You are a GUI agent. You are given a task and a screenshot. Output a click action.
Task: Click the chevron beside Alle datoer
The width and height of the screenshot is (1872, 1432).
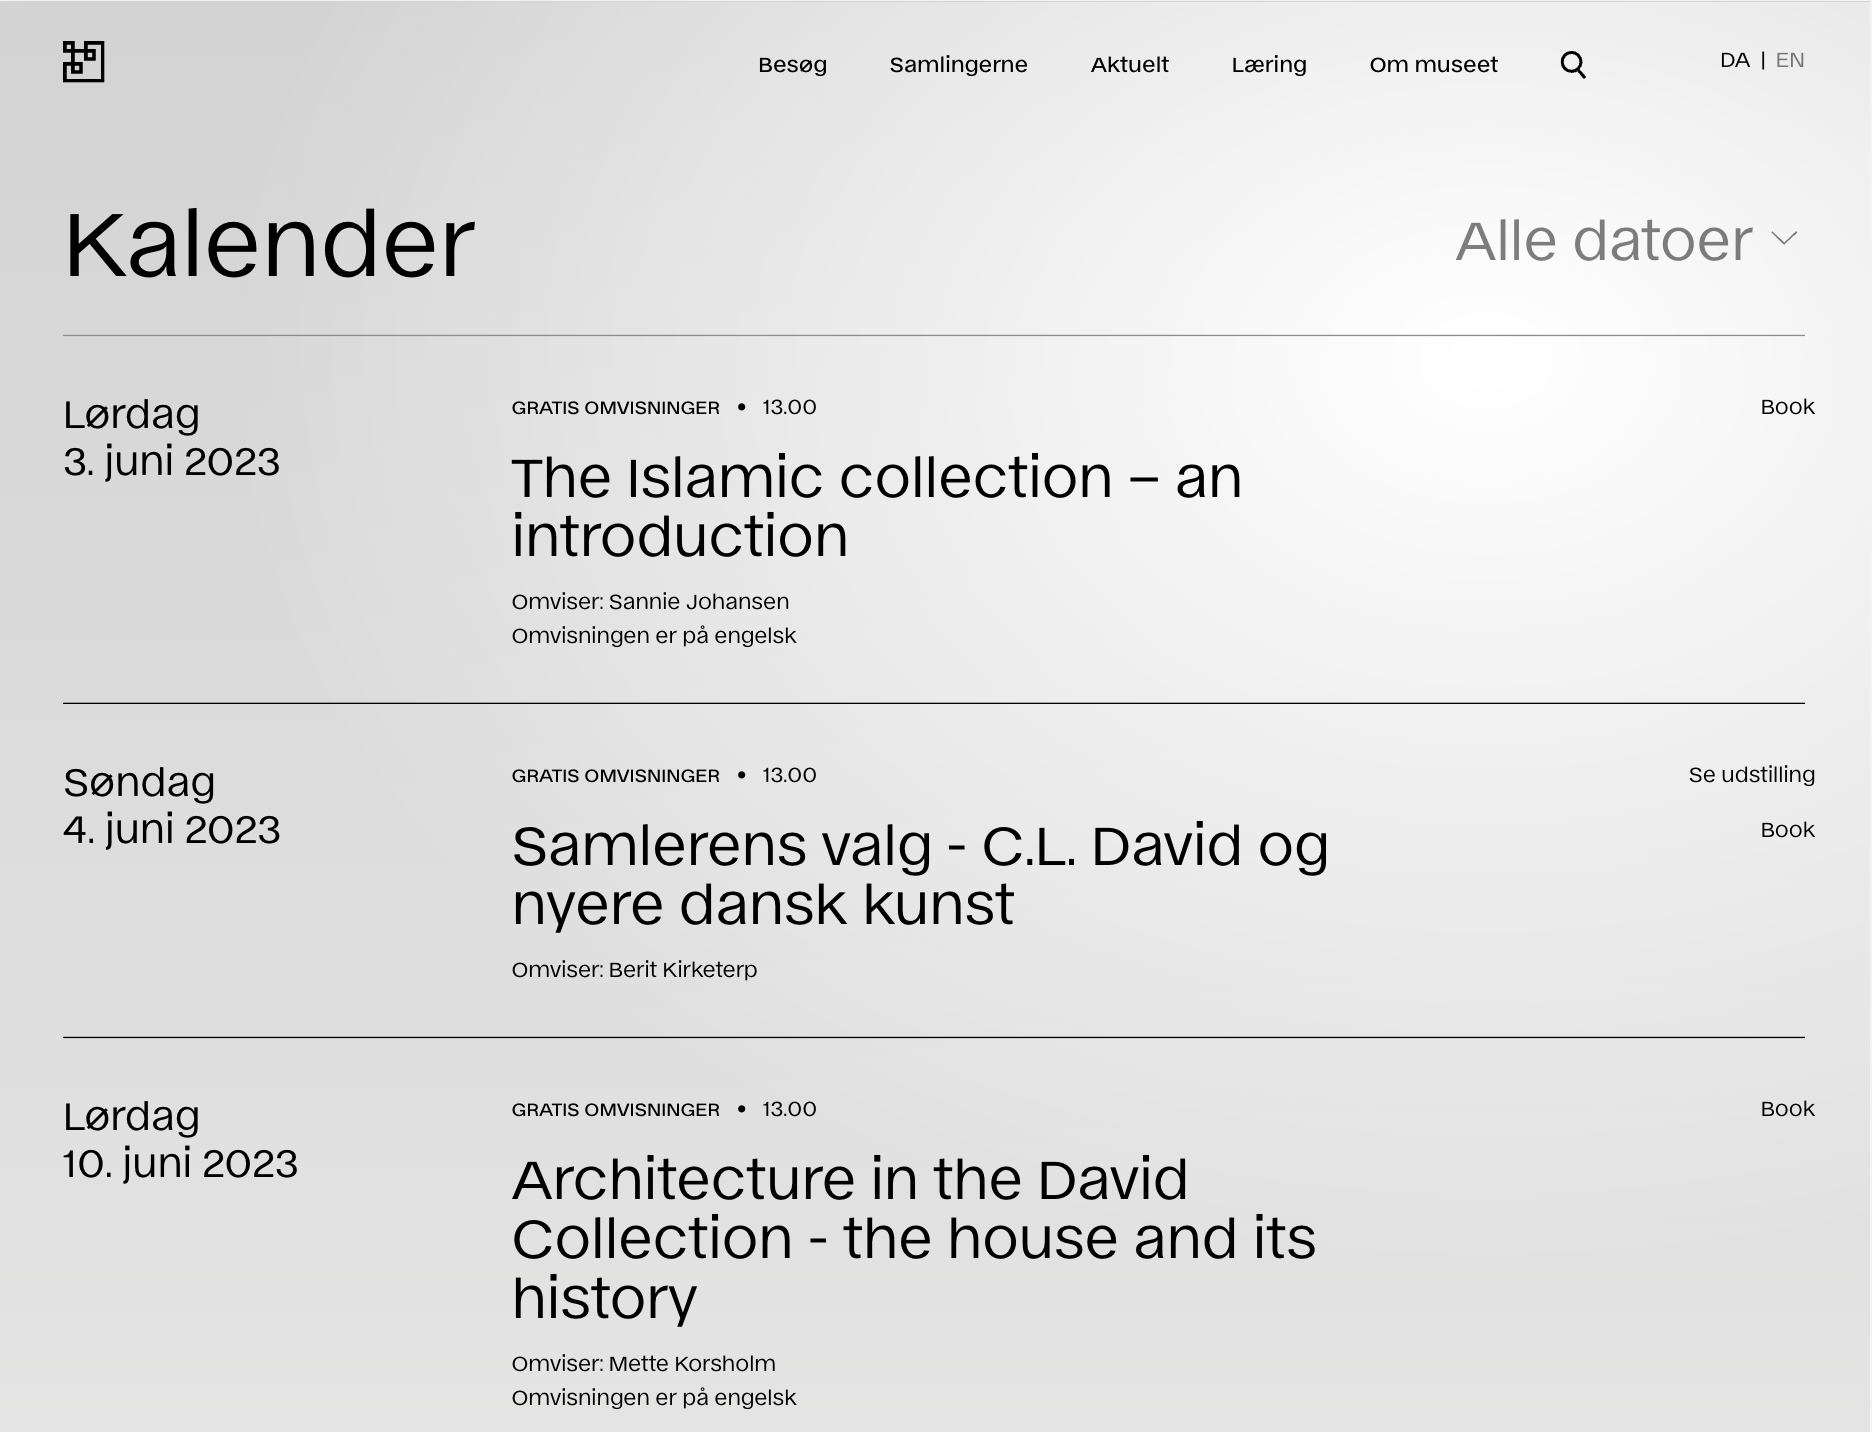tap(1784, 239)
